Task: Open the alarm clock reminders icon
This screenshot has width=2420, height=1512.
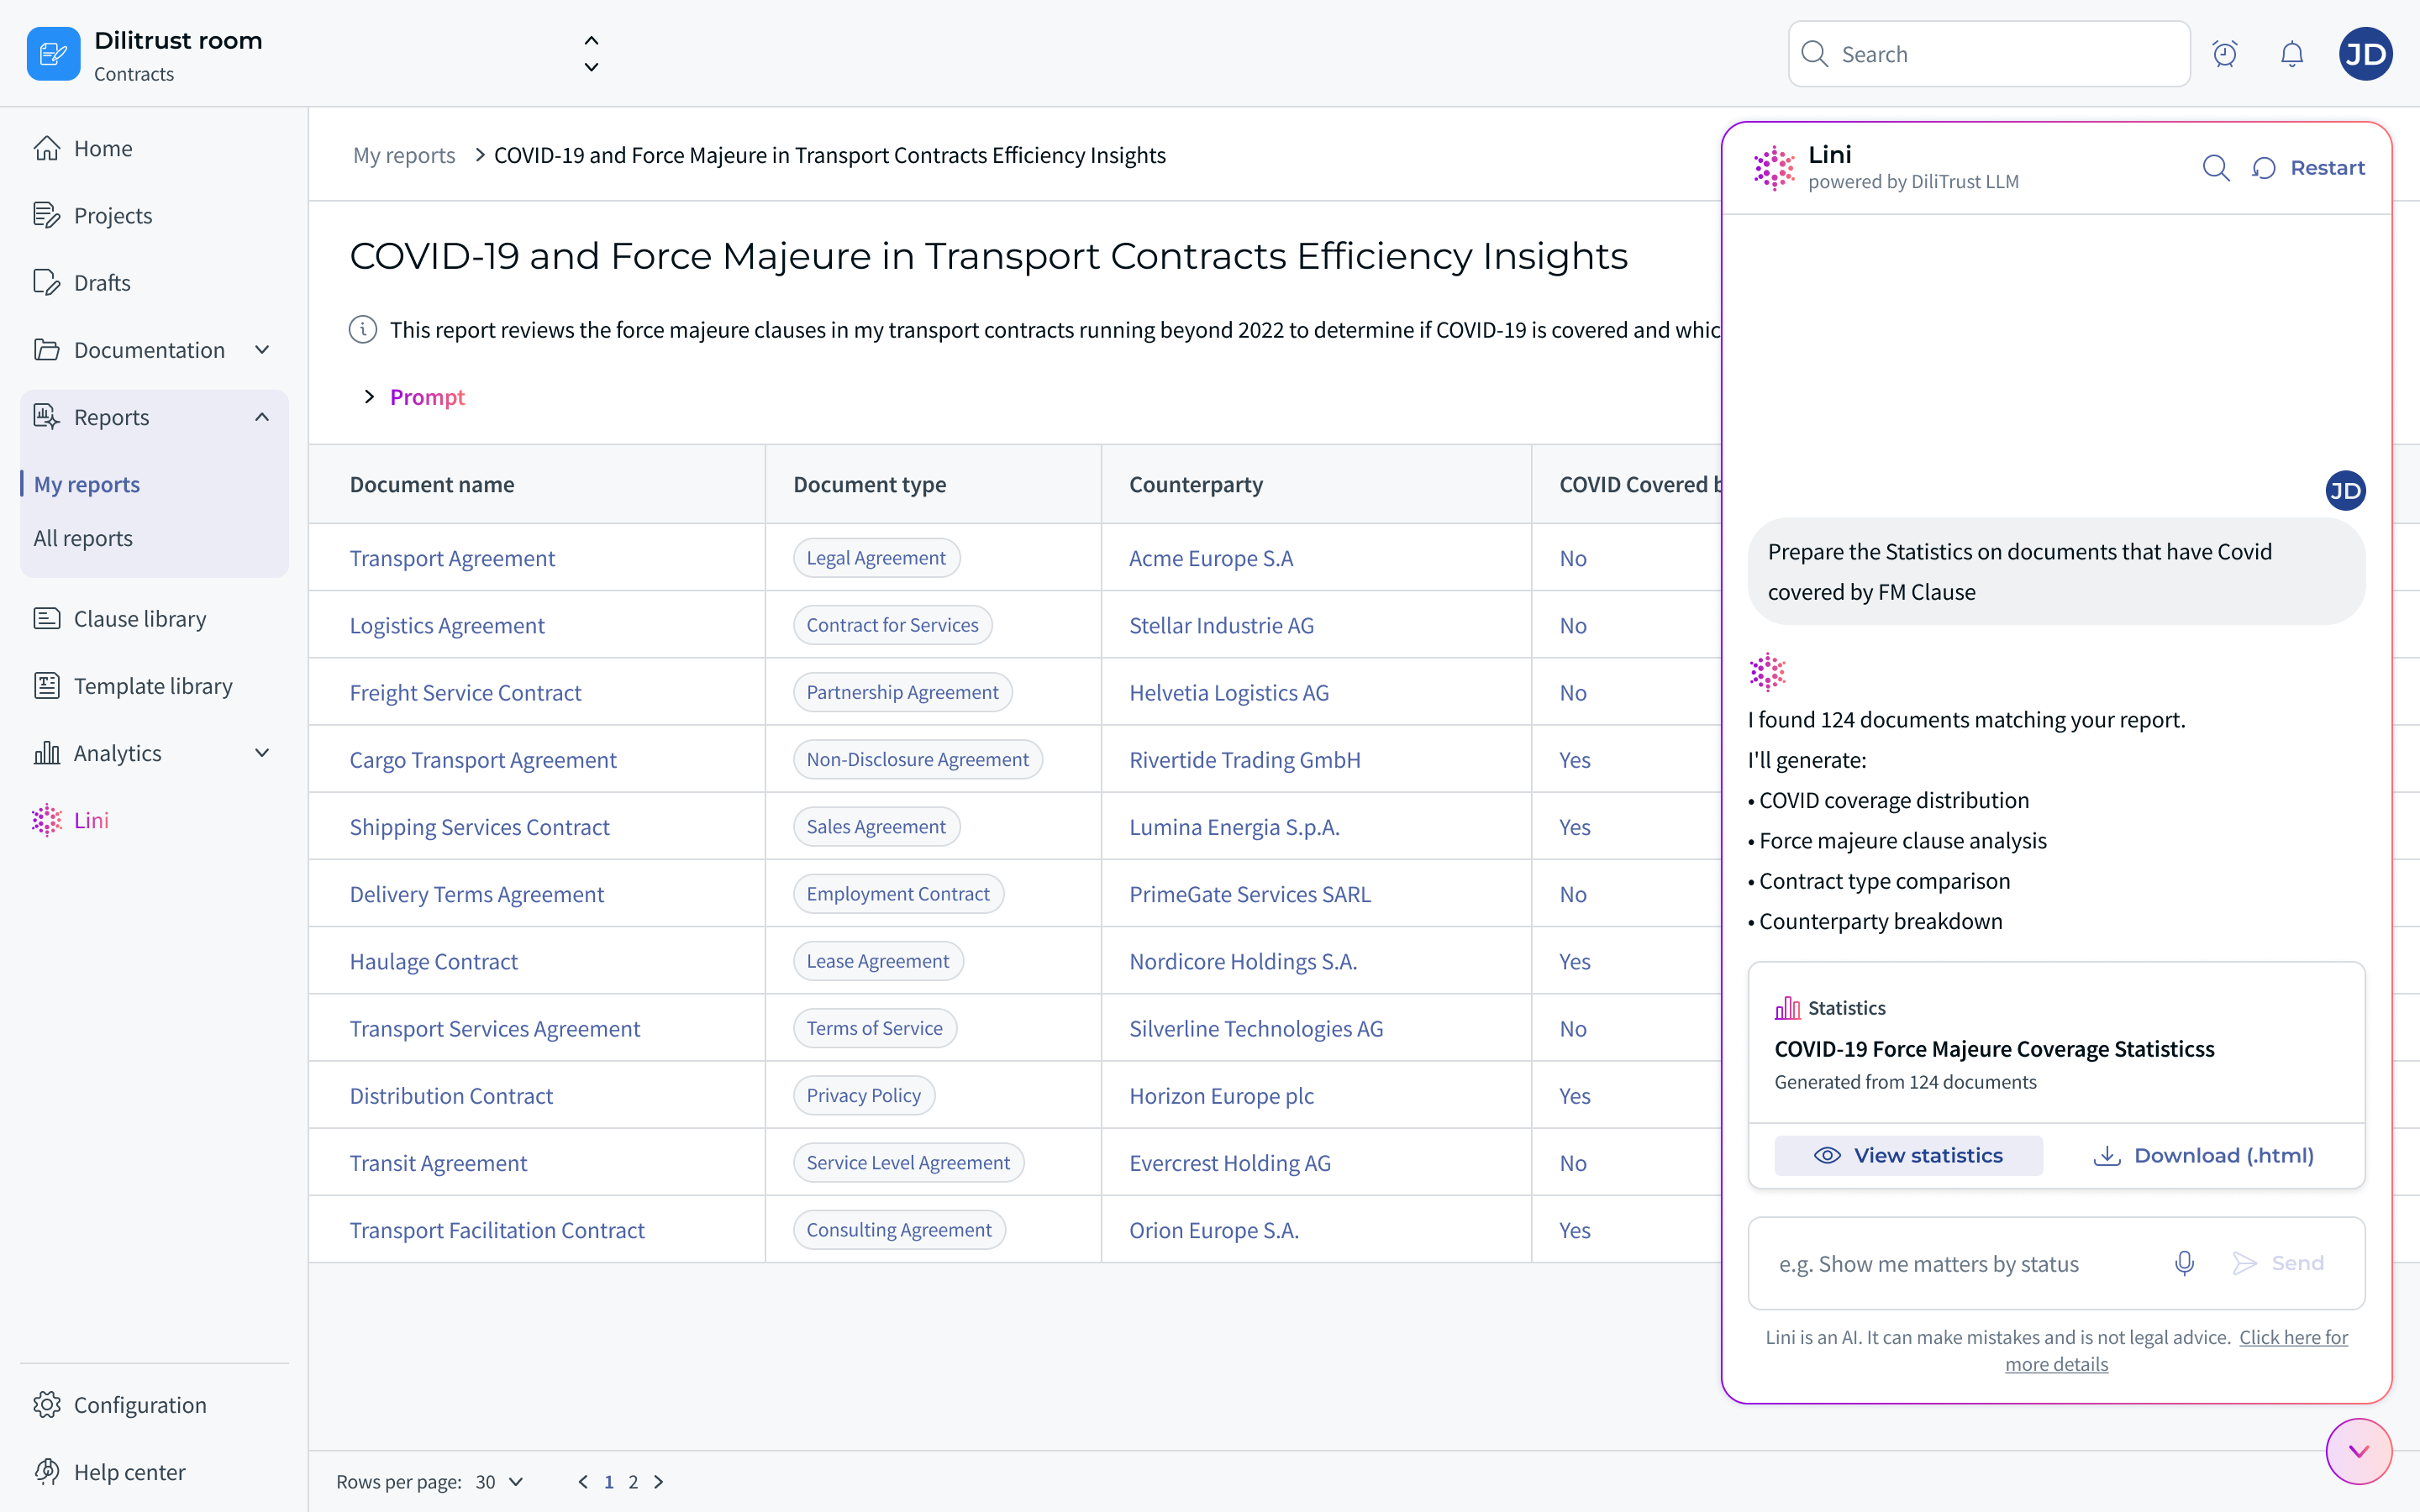Action: [x=2224, y=54]
